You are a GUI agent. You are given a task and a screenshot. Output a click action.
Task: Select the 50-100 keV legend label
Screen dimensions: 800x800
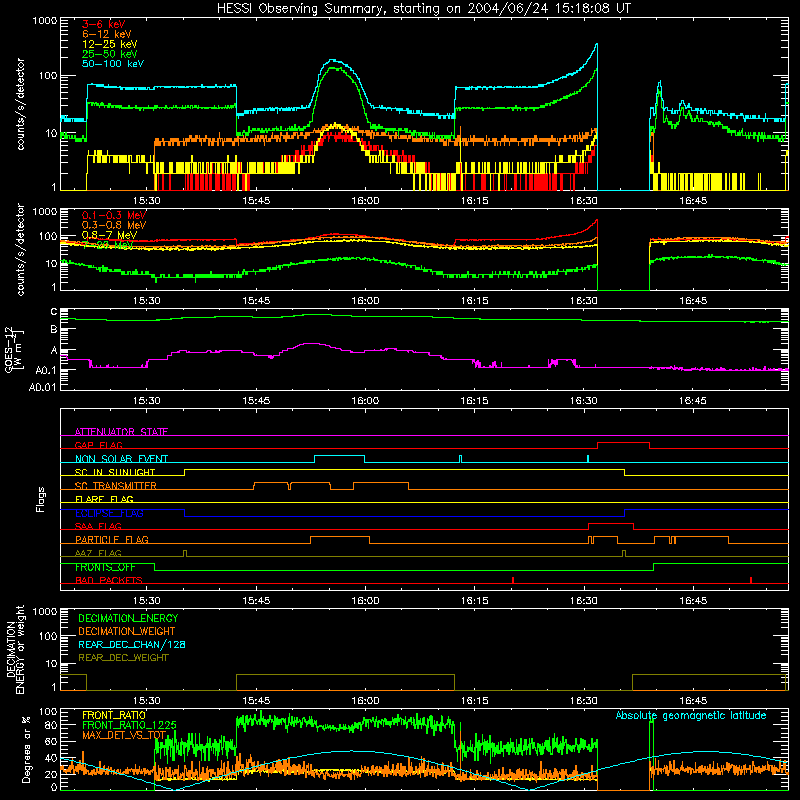113,64
